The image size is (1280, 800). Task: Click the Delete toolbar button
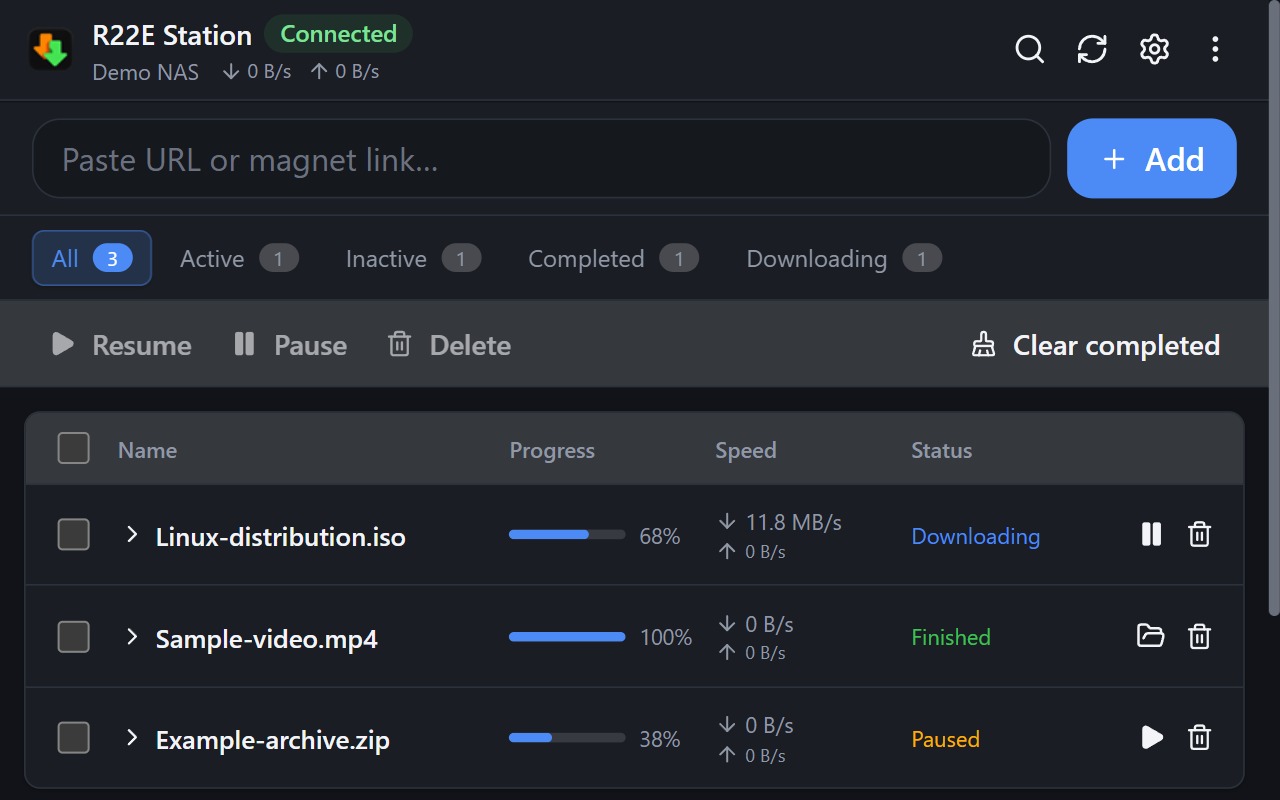449,345
